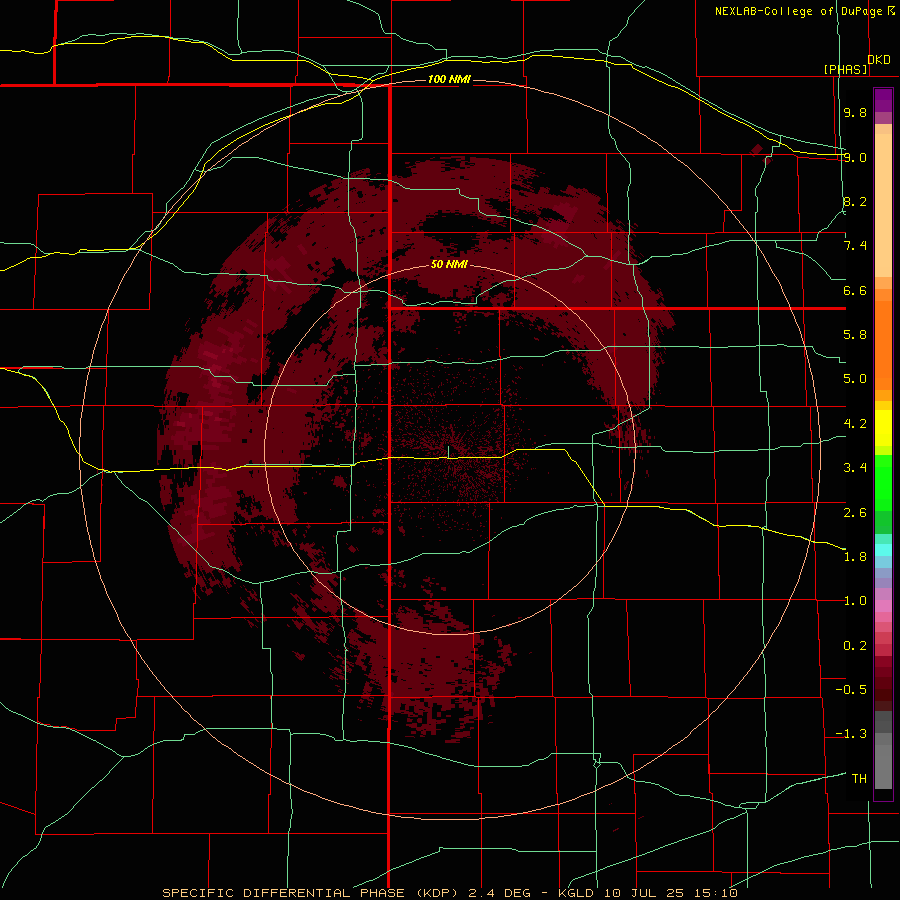Click the 9.8 legend value
The width and height of the screenshot is (900, 900).
[x=855, y=112]
